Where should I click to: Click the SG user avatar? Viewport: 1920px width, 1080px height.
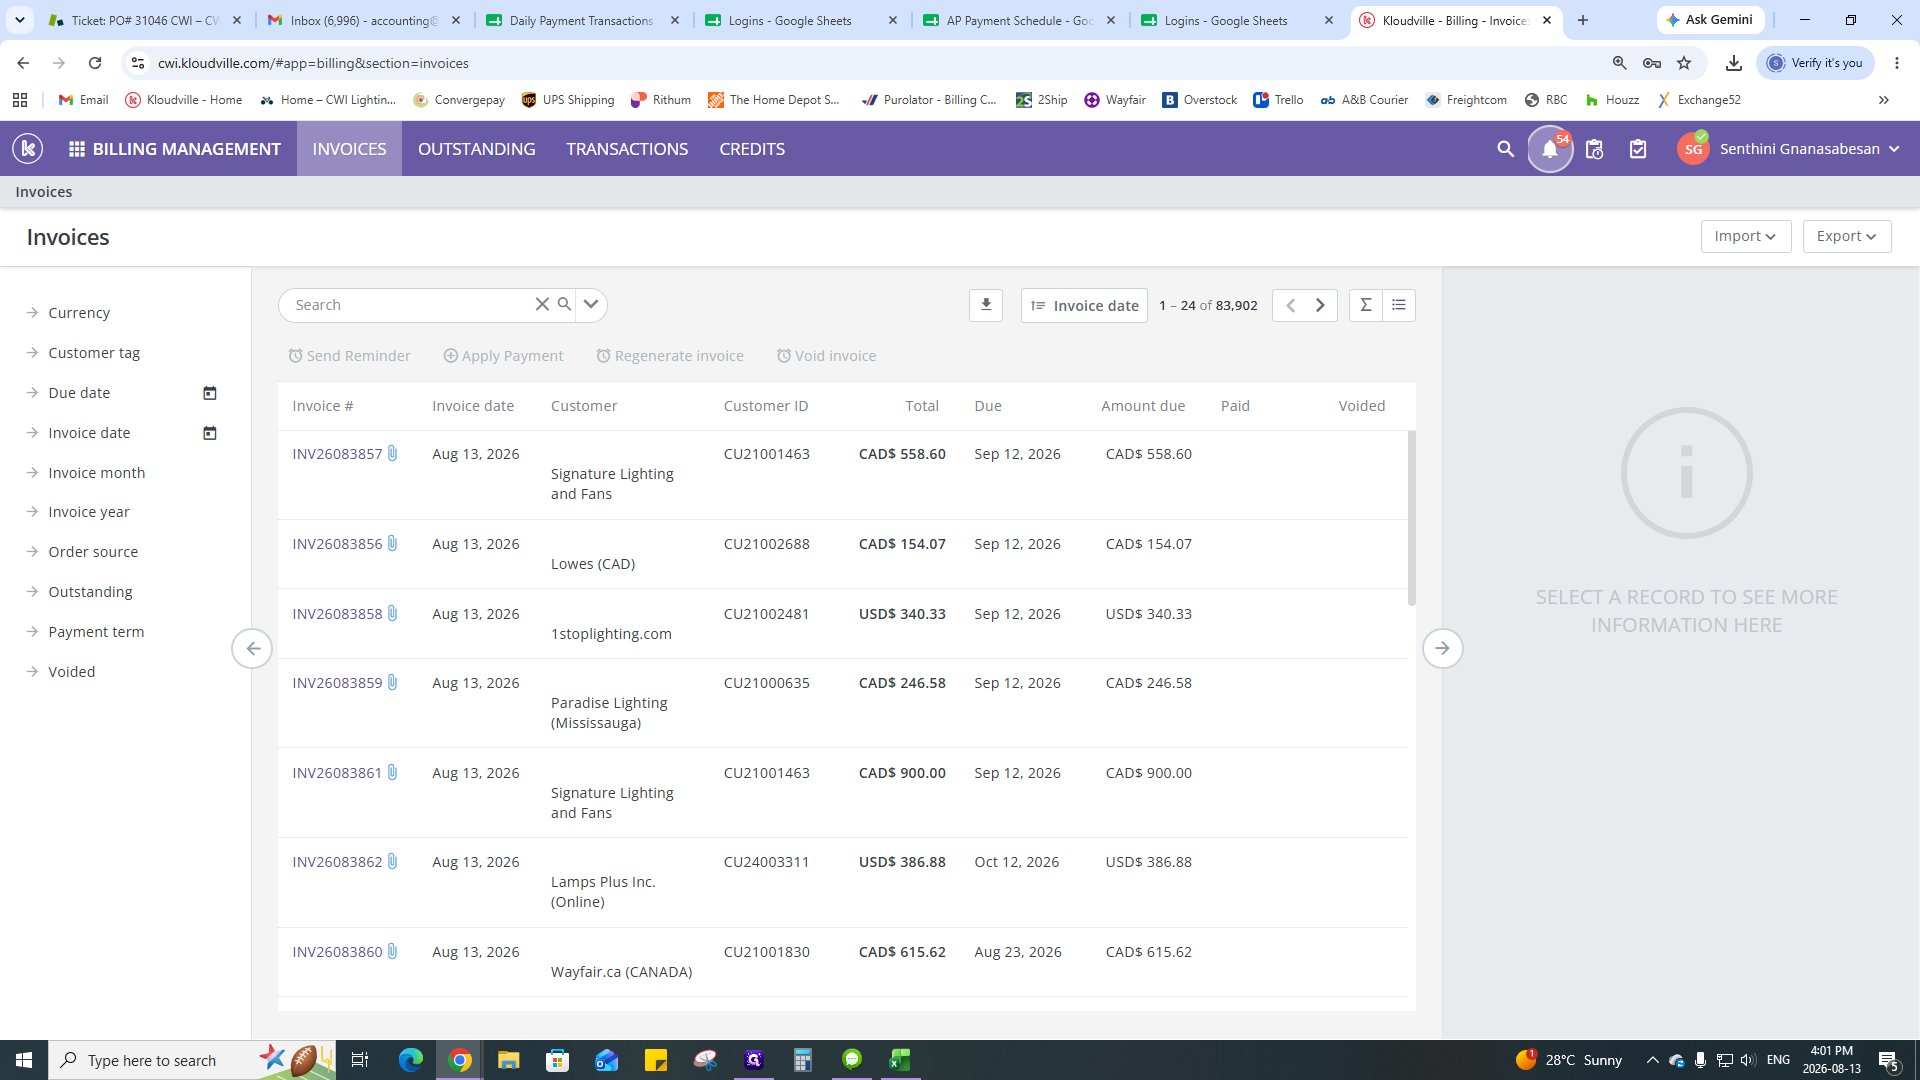click(1693, 149)
